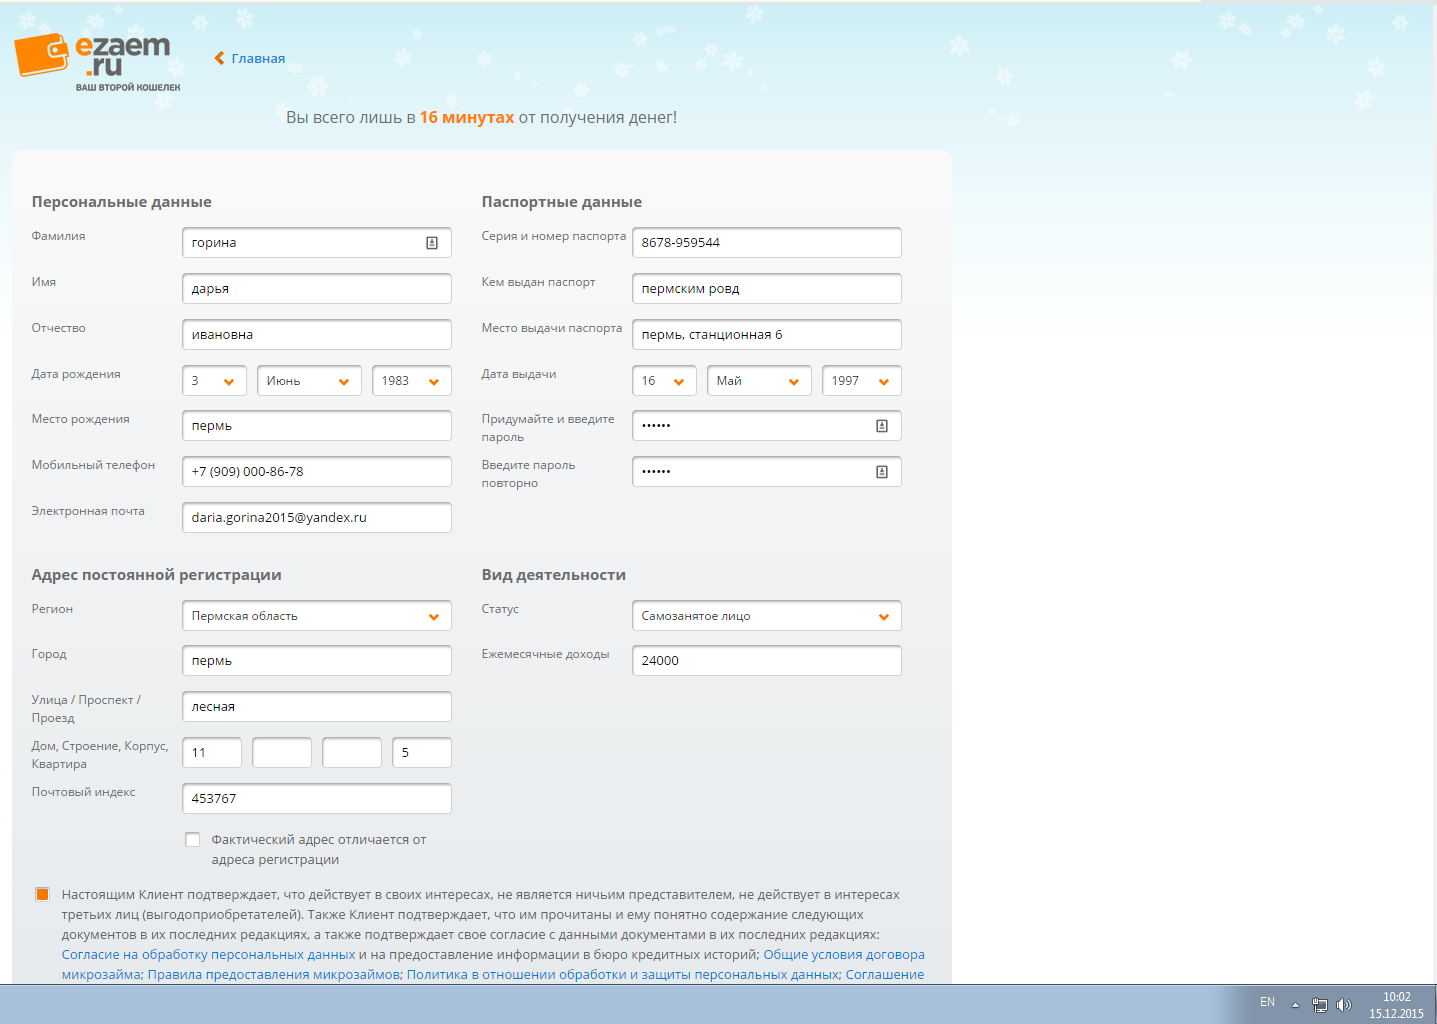The width and height of the screenshot is (1437, 1024).
Task: Click the icon inside the first password field
Action: pyautogui.click(x=882, y=426)
